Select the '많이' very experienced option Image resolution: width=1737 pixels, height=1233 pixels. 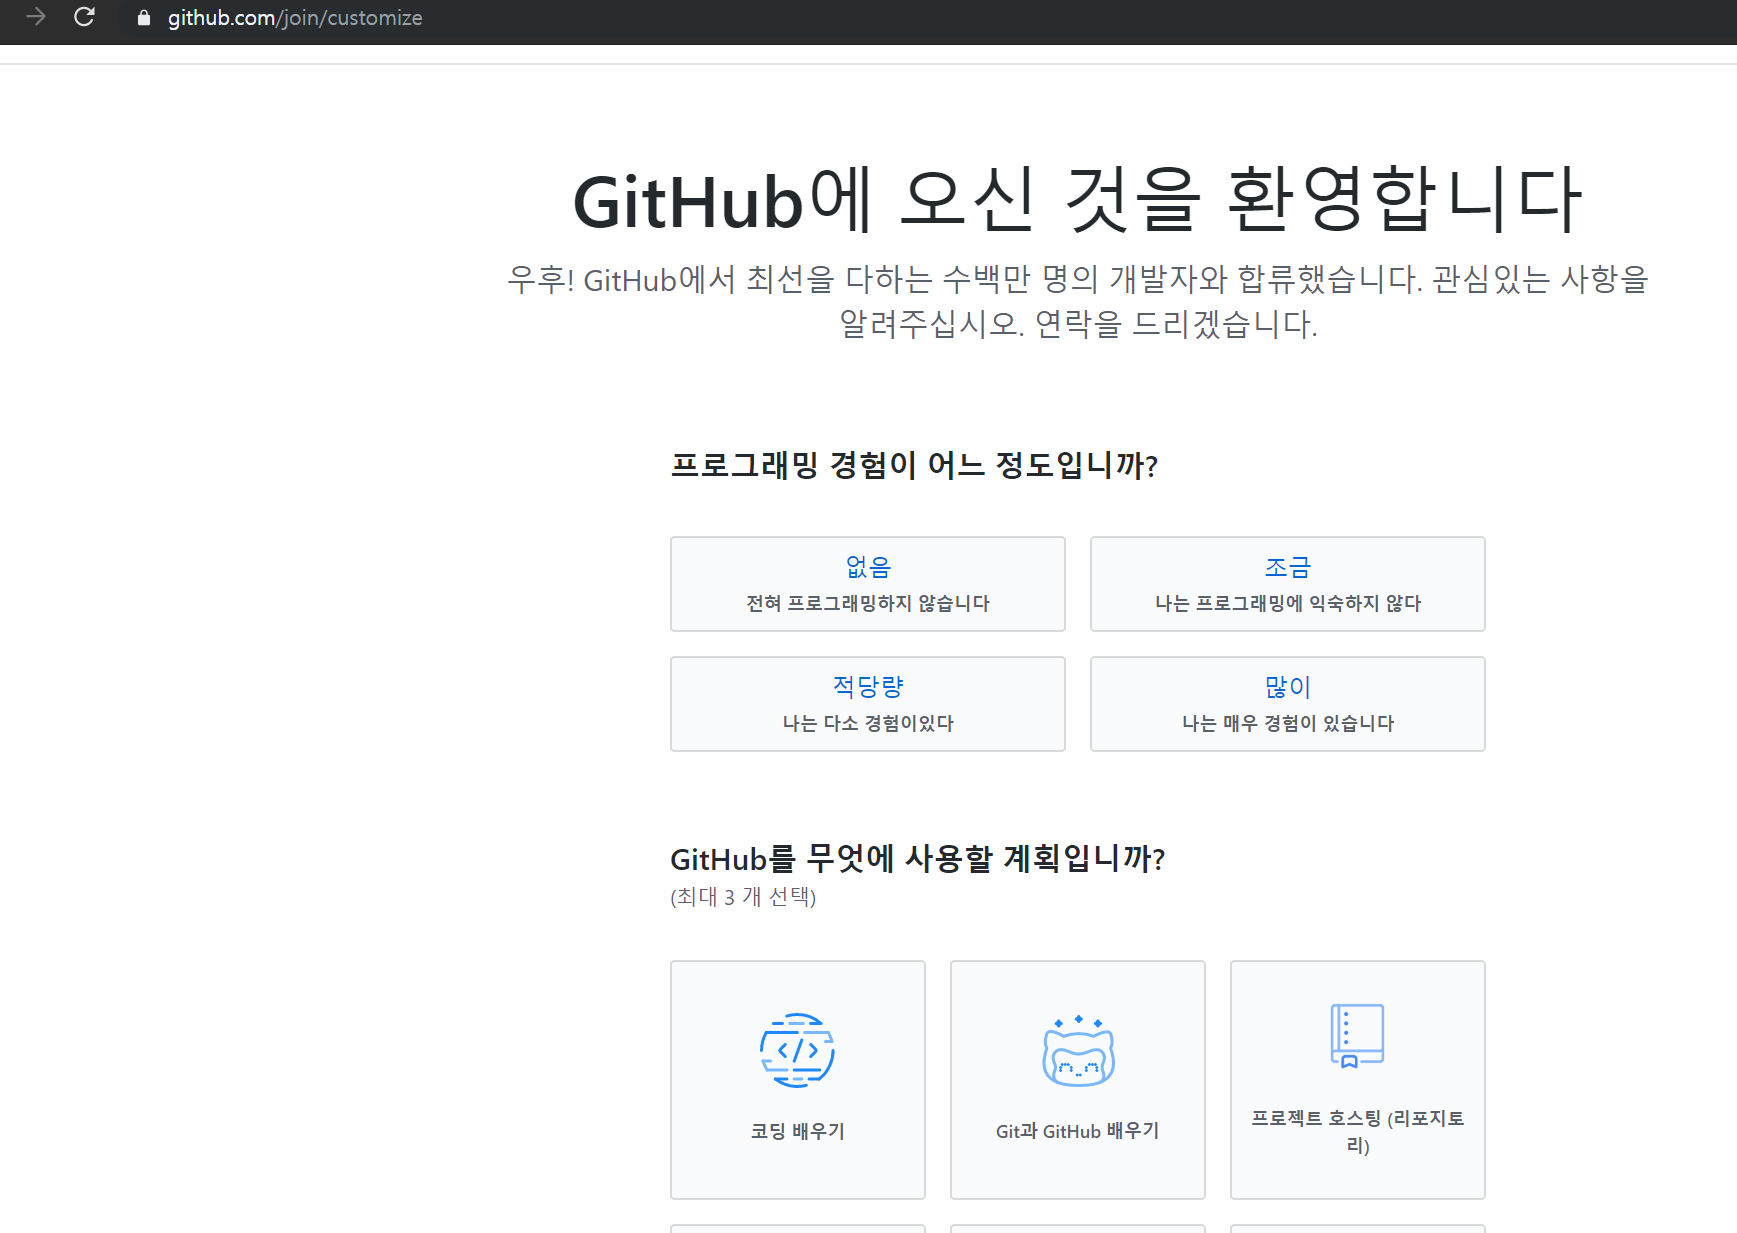click(x=1288, y=704)
